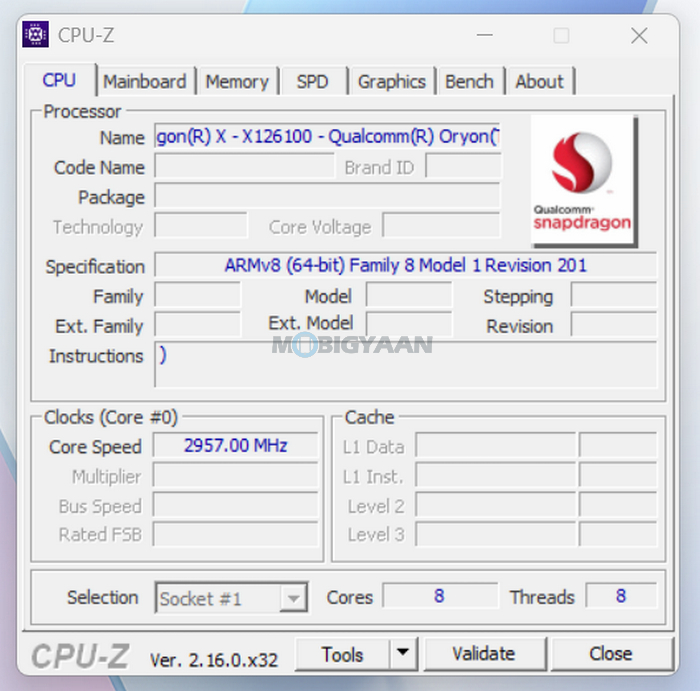This screenshot has width=700, height=691.
Task: Click the Rated FSB field
Action: pyautogui.click(x=235, y=534)
